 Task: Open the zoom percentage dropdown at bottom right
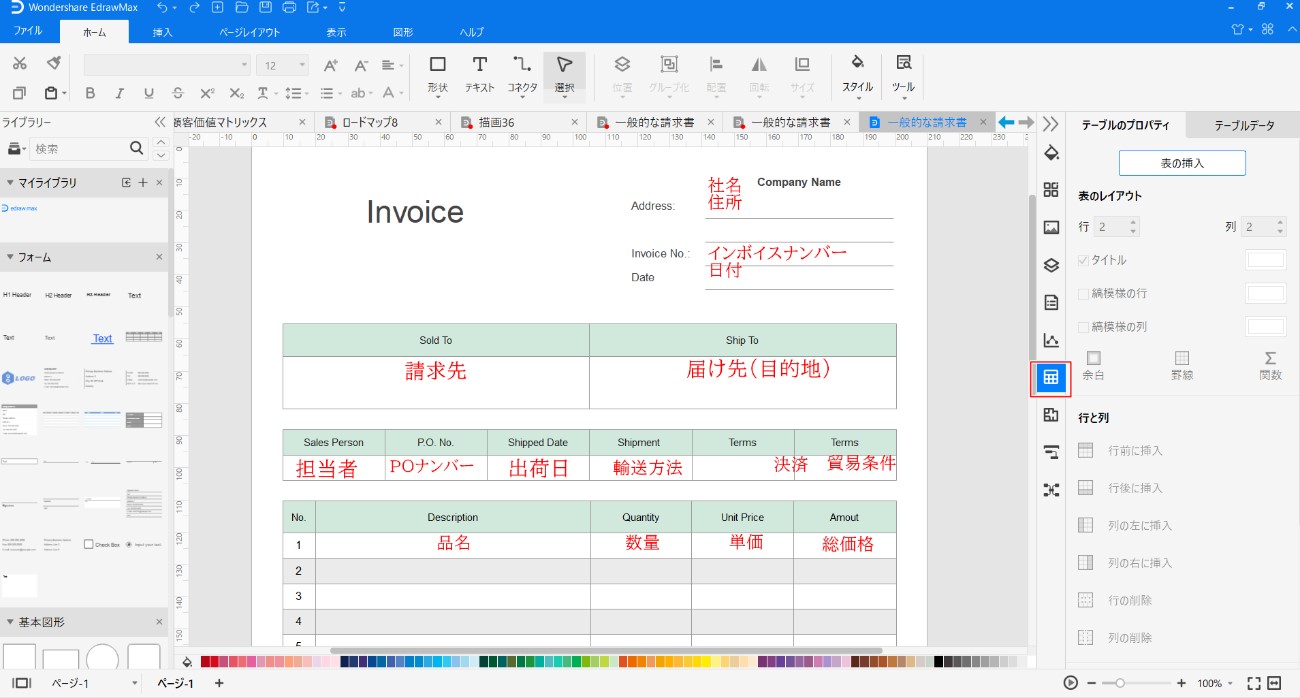click(x=1212, y=681)
